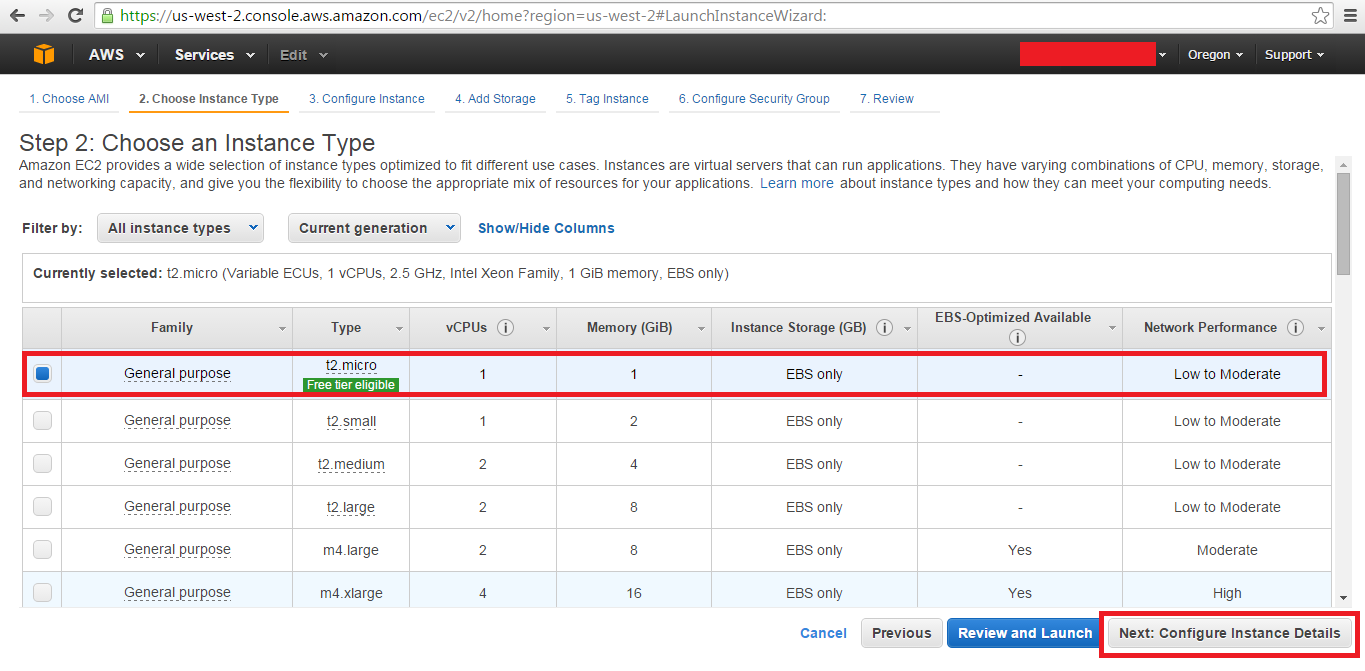The image size is (1365, 671).
Task: Open the Support dropdown menu
Action: pos(1294,55)
